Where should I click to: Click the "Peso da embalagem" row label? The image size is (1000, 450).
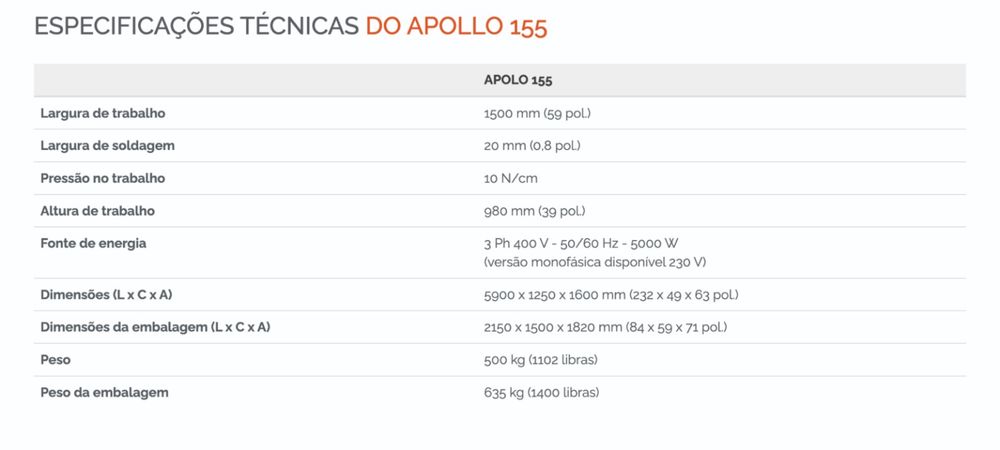104,392
